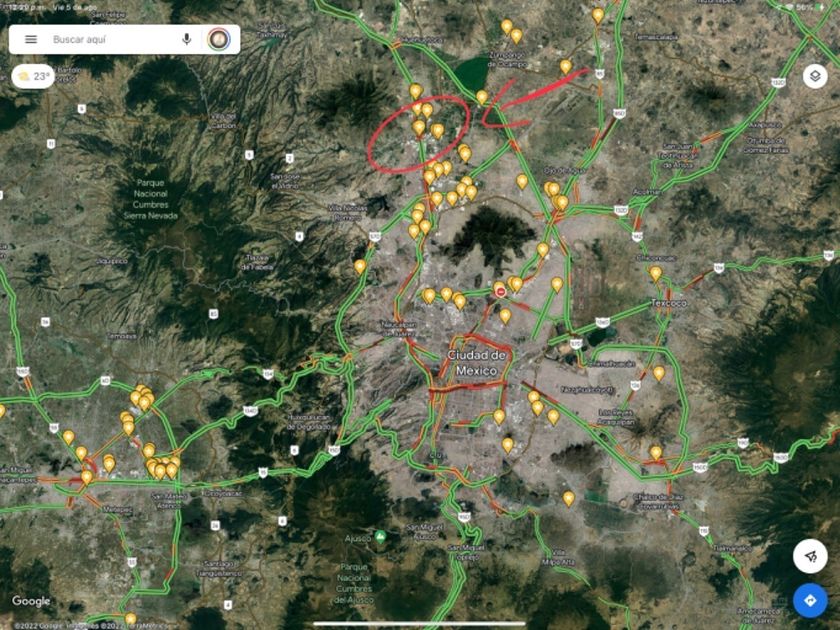The height and width of the screenshot is (630, 840).
Task: Tap the 'Milpa Alta' label
Action: click(558, 557)
